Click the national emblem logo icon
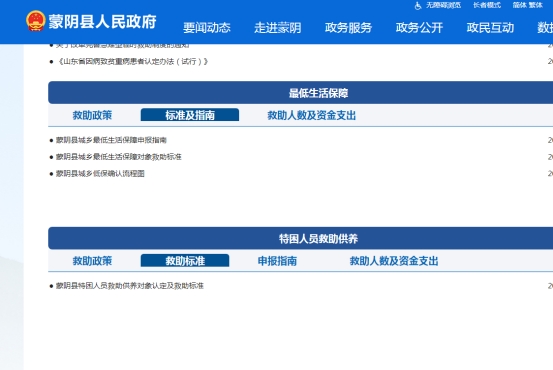 (x=36, y=20)
